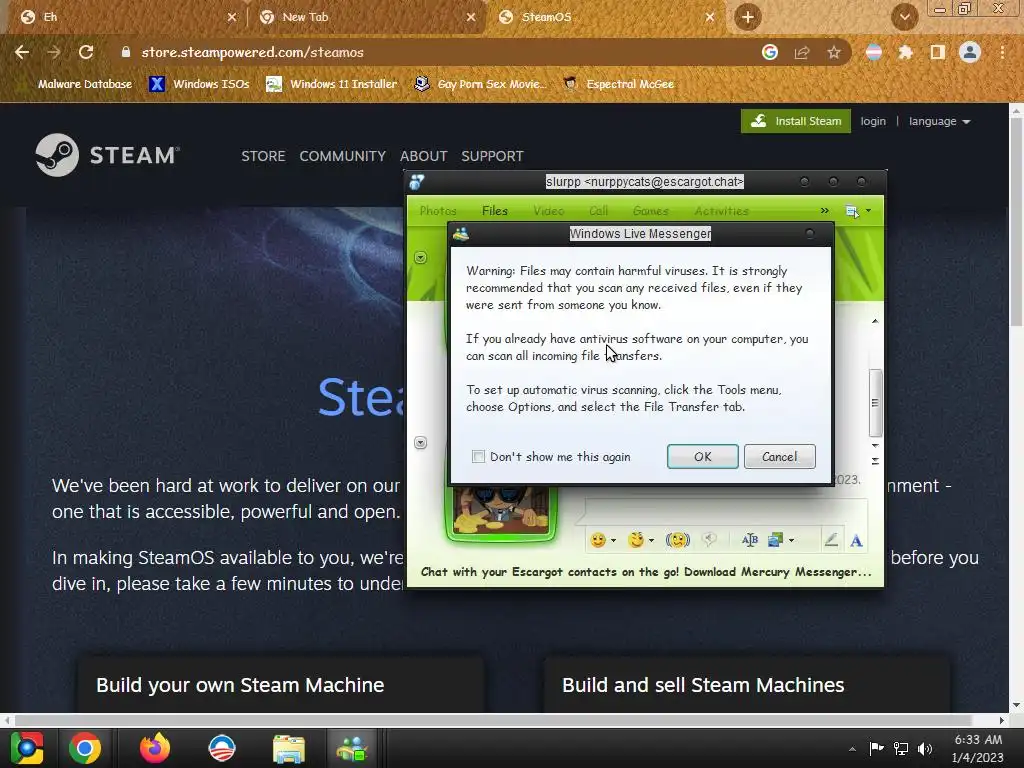The height and width of the screenshot is (768, 1024).
Task: Open the Video tab in chat window
Action: pos(548,210)
